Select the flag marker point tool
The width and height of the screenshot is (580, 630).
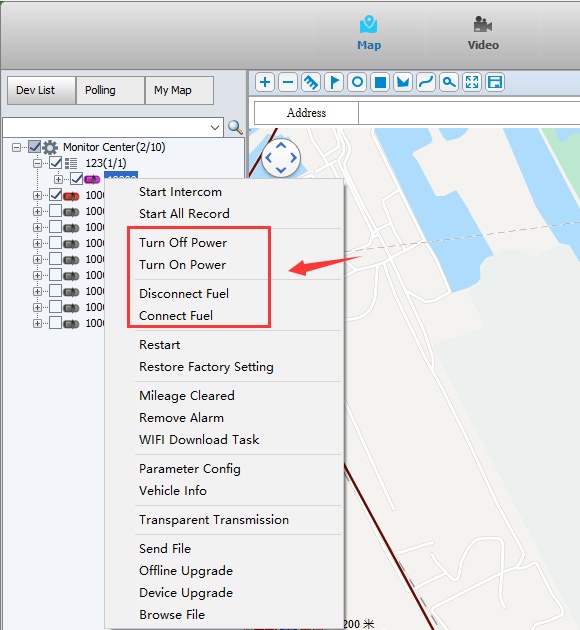point(334,82)
